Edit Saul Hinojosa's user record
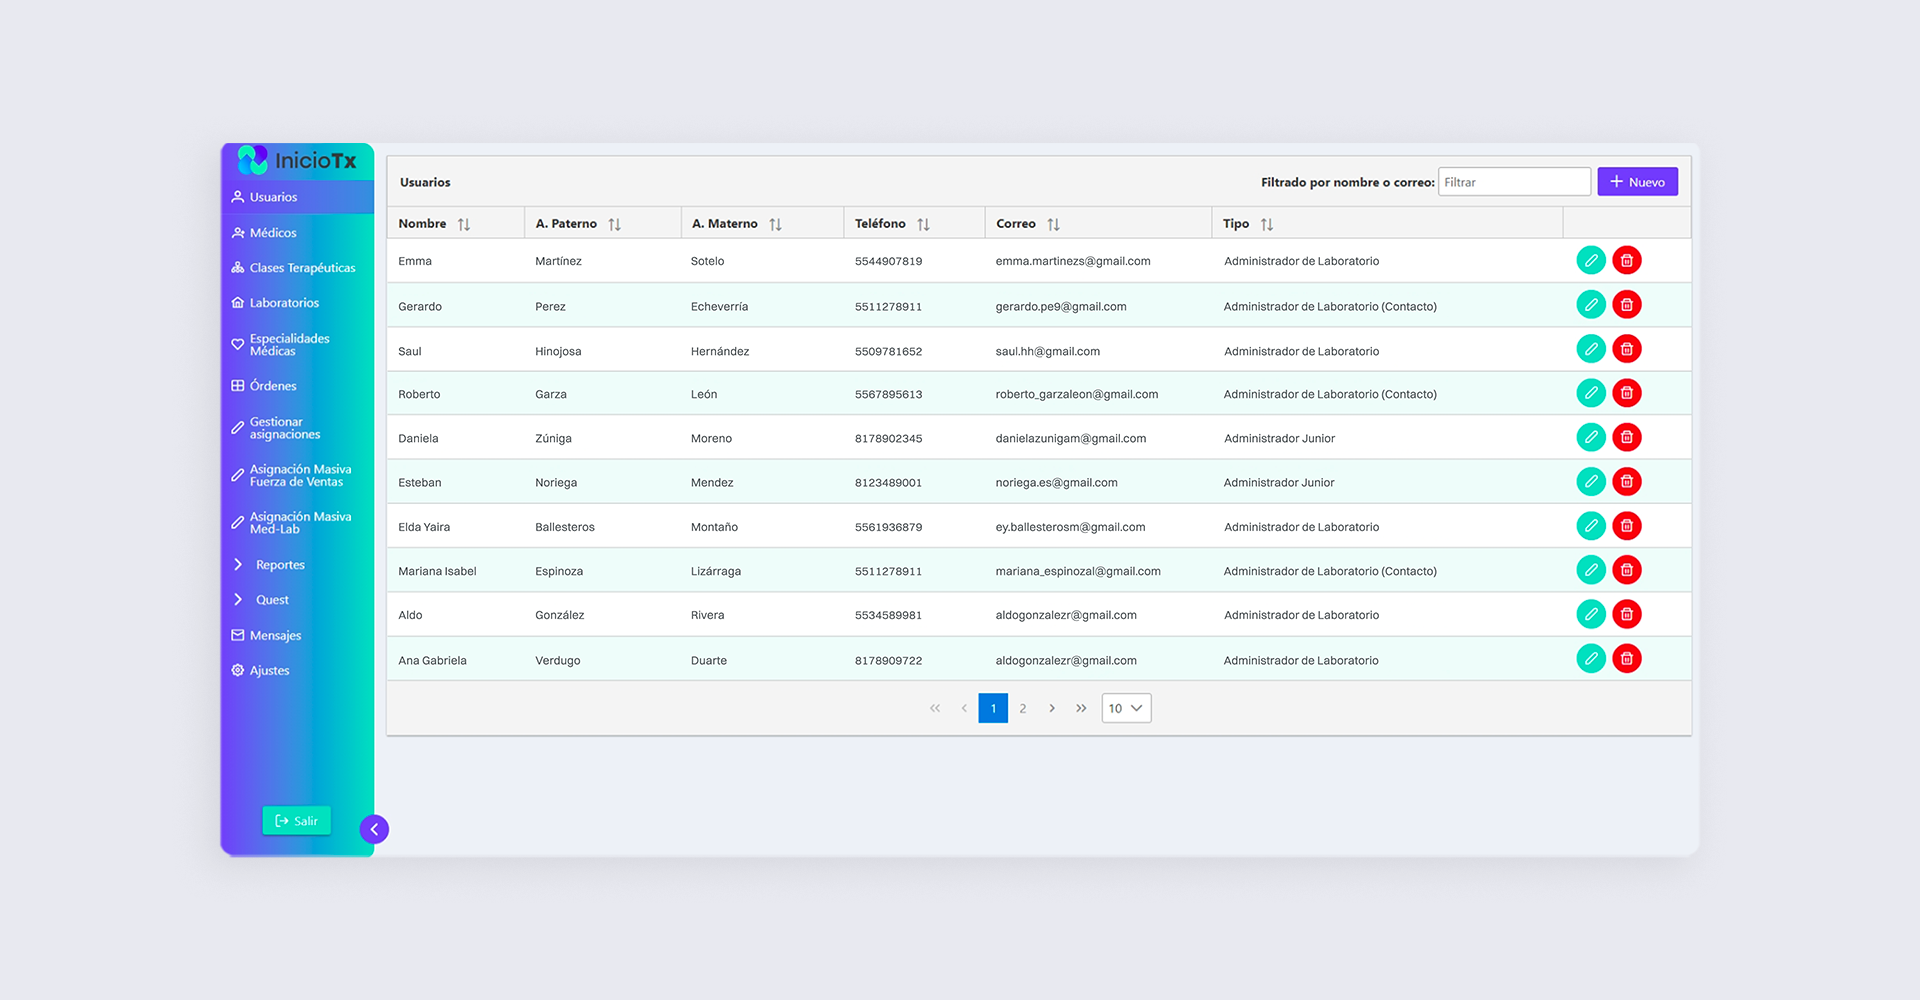 1590,349
